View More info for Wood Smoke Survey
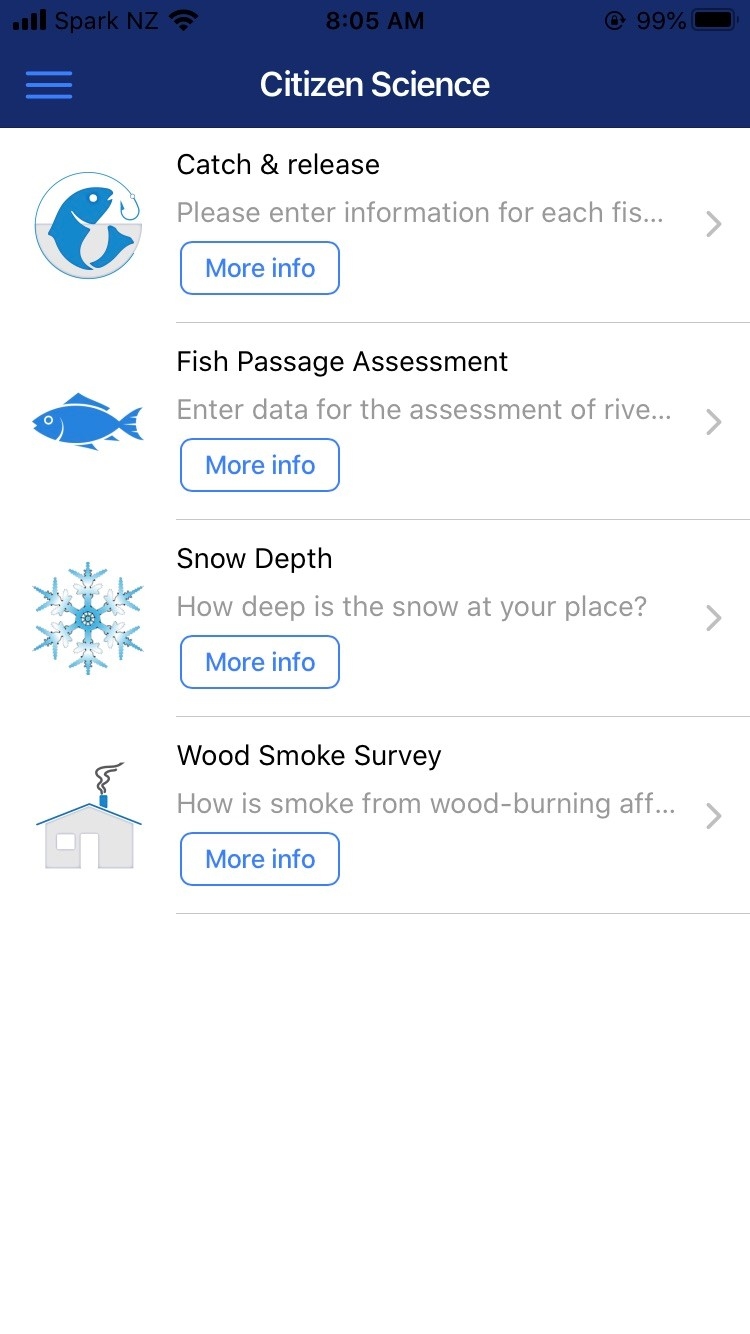750x1334 pixels. 260,859
